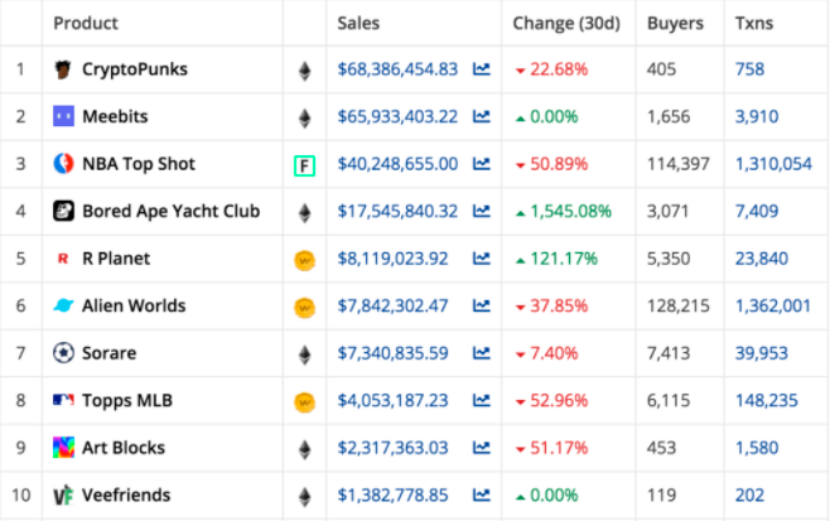Open the R Planet sales chart icon
This screenshot has width=831, height=521.
click(481, 259)
